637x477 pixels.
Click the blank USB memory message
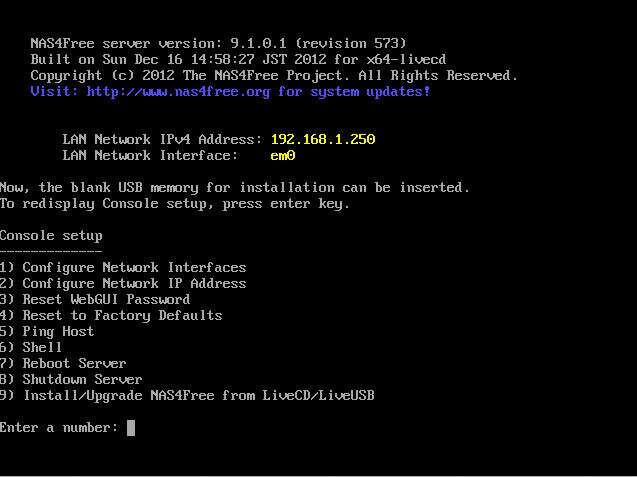pos(234,187)
